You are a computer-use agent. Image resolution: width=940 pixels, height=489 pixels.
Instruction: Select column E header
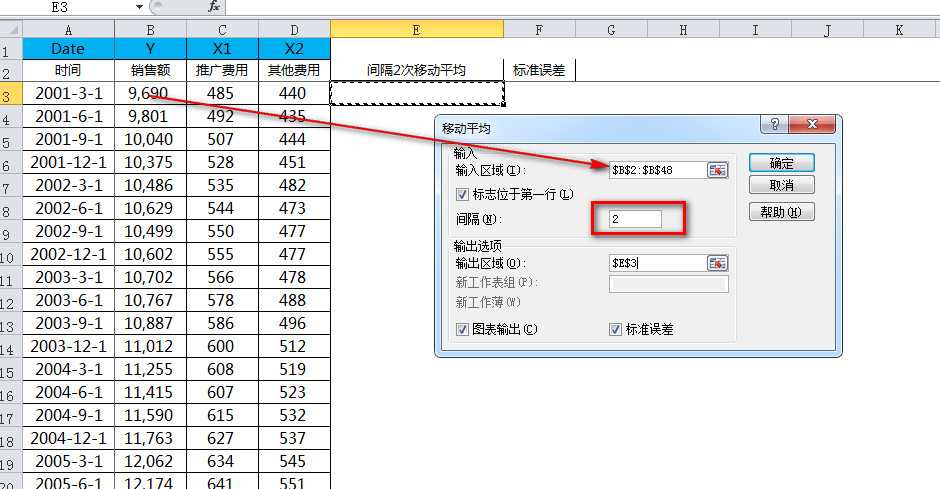pos(417,29)
